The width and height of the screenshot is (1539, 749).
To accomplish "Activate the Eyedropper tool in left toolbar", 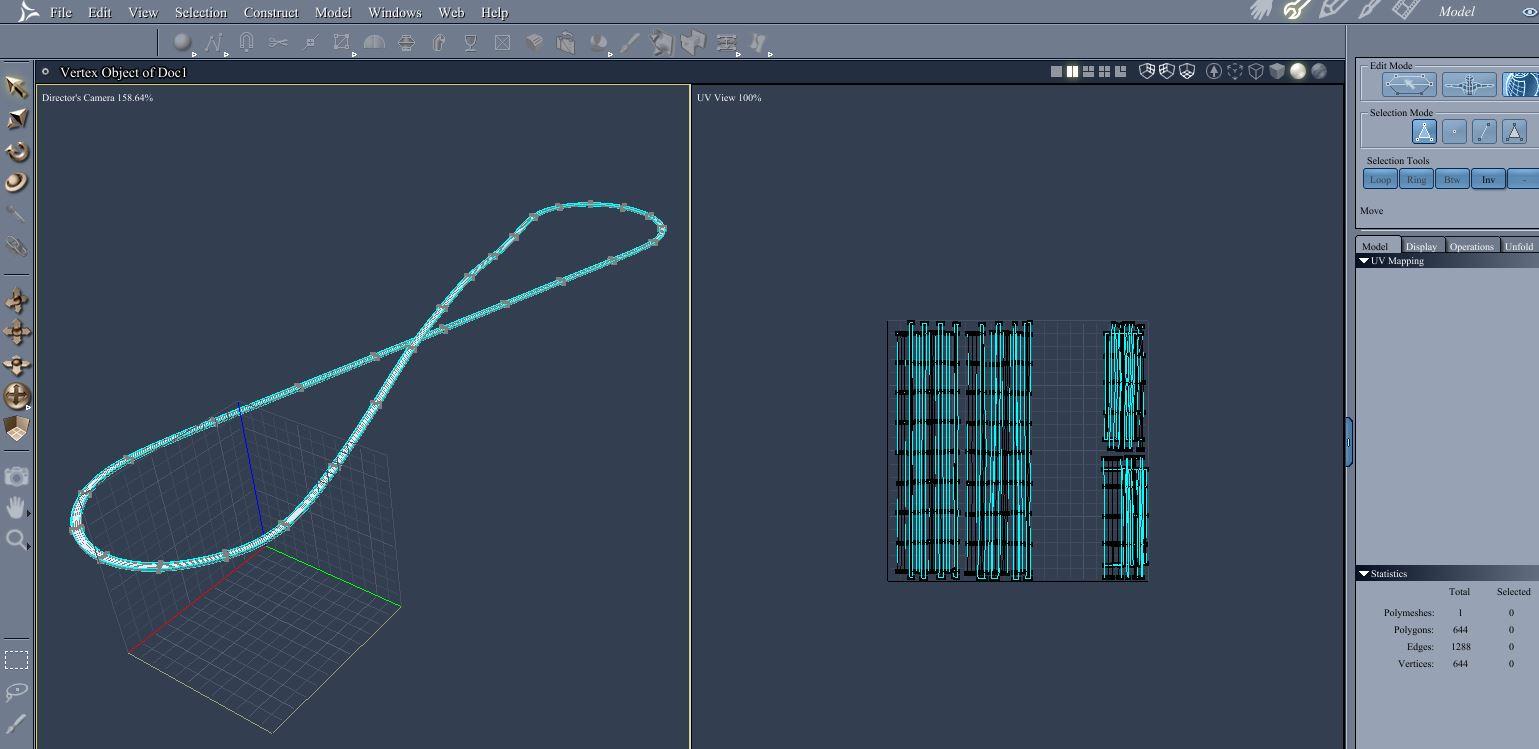I will point(16,214).
